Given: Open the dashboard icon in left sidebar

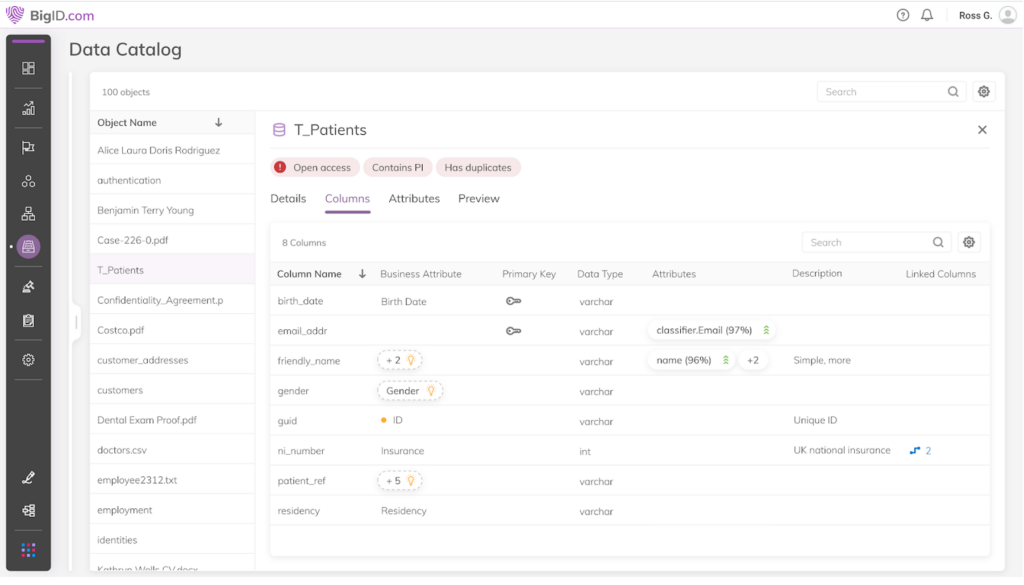Looking at the screenshot, I should point(28,68).
